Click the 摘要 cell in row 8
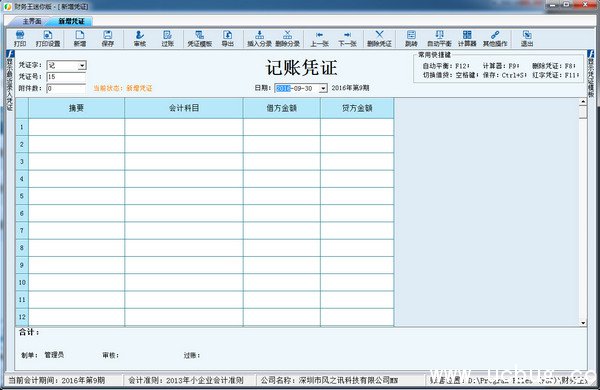The height and width of the screenshot is (390, 600). [77, 248]
